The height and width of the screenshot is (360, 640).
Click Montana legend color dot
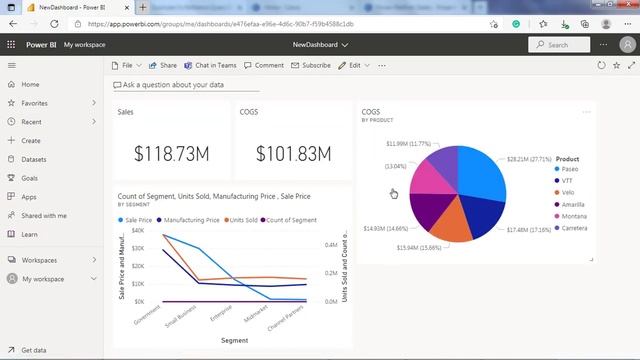pos(557,216)
